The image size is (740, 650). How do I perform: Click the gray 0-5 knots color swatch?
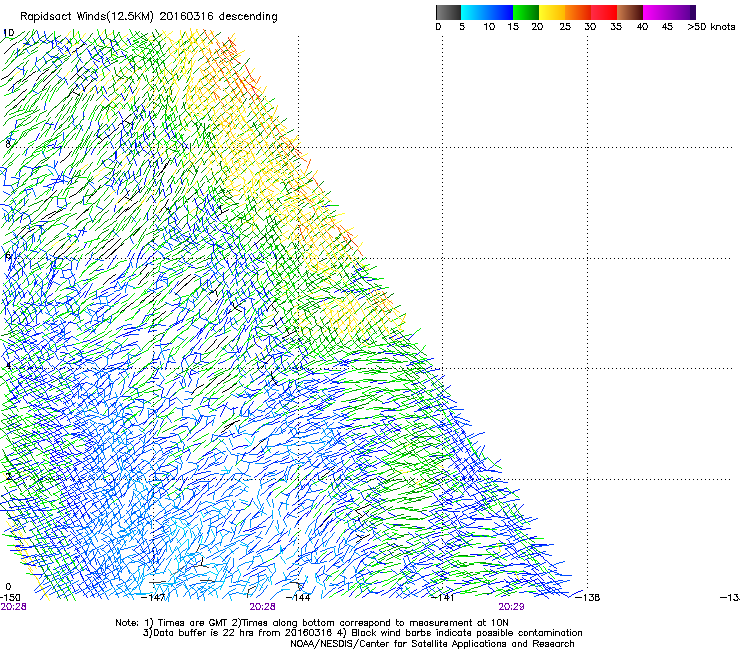[448, 12]
